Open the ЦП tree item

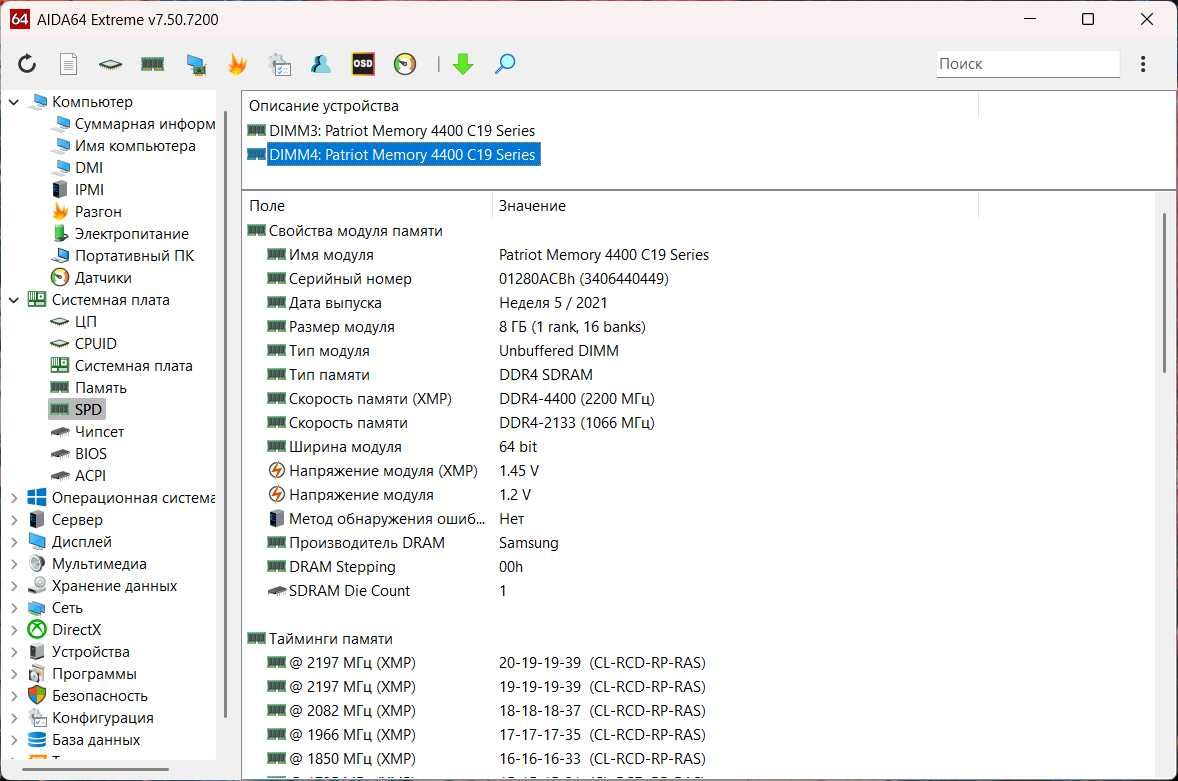(x=74, y=321)
